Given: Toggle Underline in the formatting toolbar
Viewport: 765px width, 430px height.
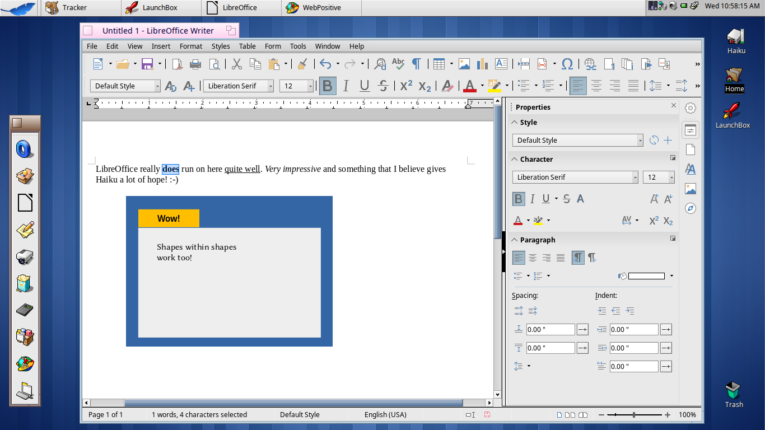Looking at the screenshot, I should tap(364, 86).
